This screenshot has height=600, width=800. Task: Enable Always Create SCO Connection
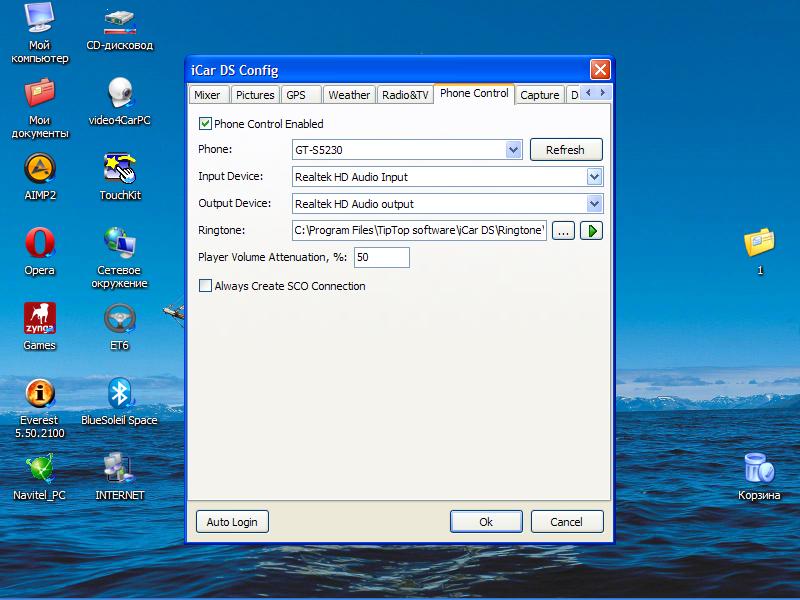[x=206, y=286]
